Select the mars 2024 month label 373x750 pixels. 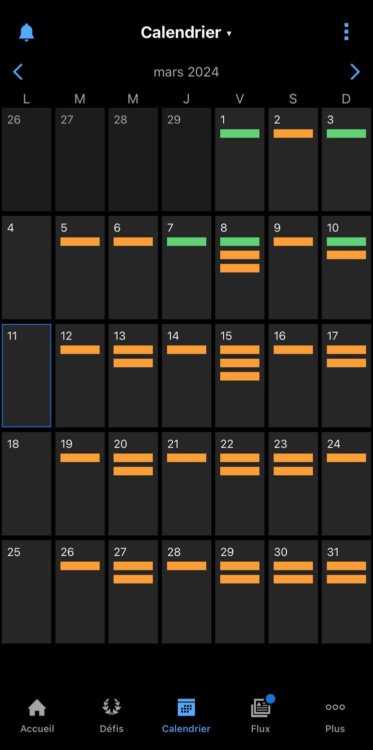tap(186, 72)
